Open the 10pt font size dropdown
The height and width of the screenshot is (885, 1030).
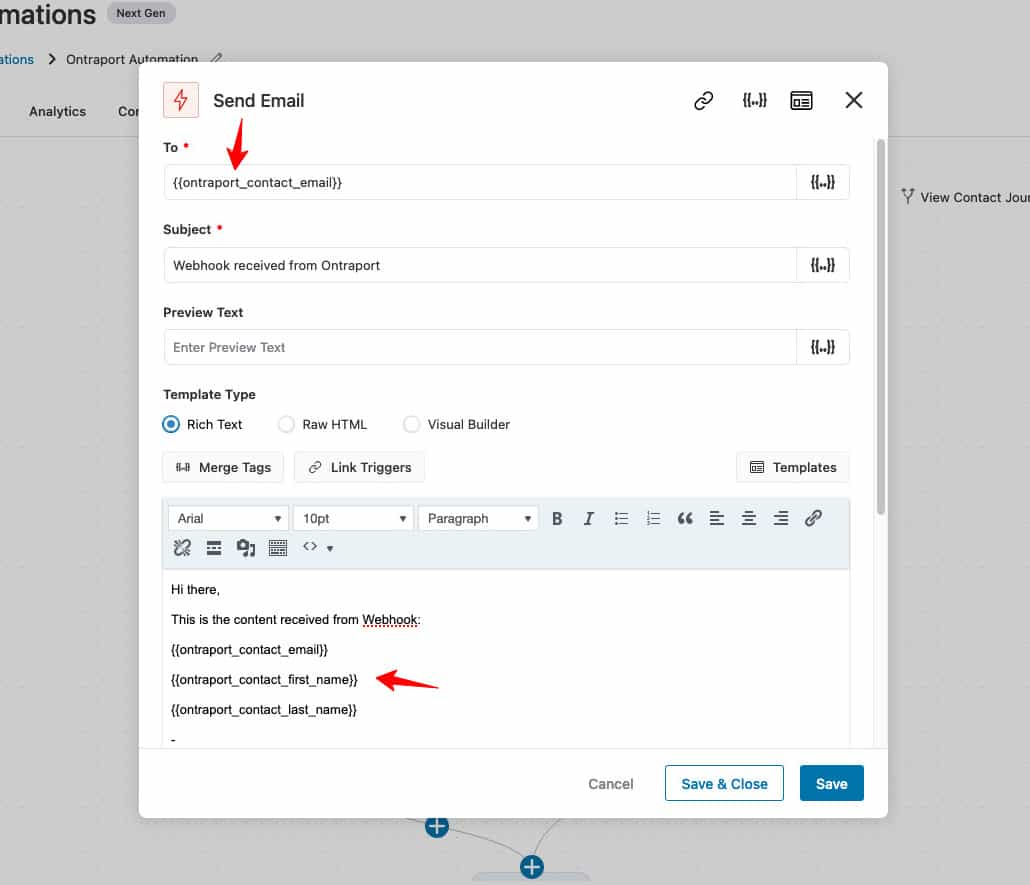[353, 518]
